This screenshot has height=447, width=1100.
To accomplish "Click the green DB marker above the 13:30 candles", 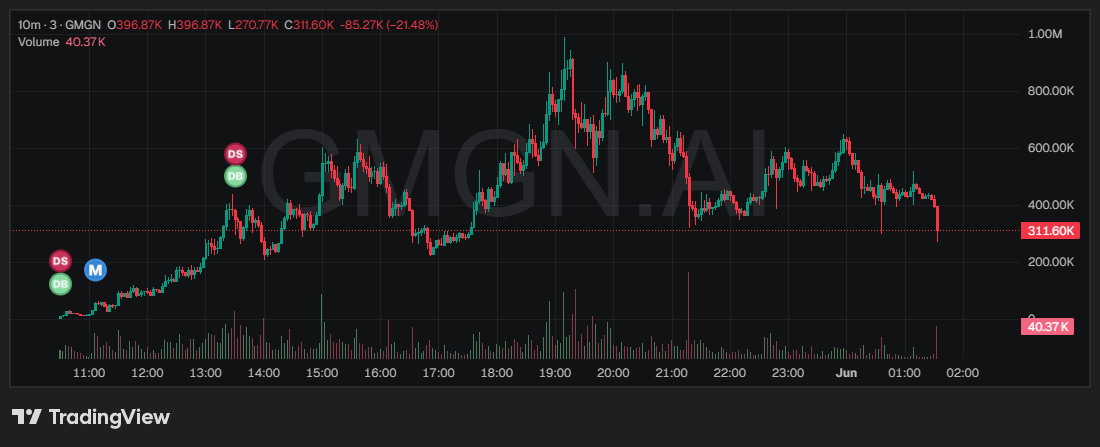I will coord(235,176).
